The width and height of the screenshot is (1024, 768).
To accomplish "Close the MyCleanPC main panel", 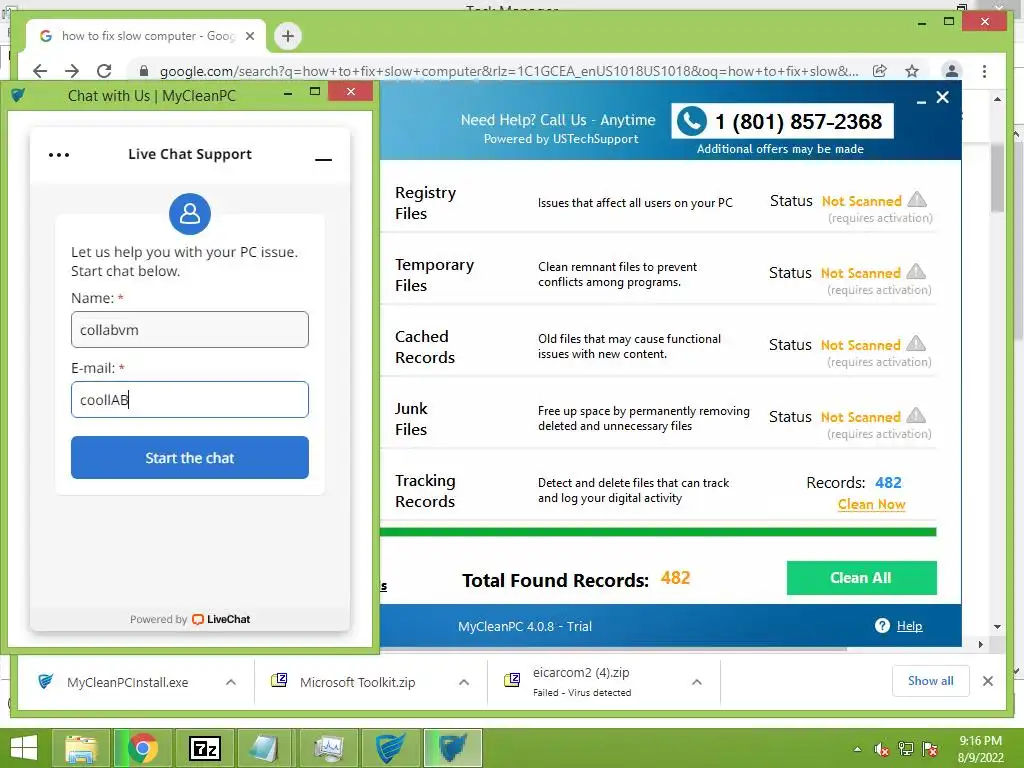I will [x=942, y=97].
